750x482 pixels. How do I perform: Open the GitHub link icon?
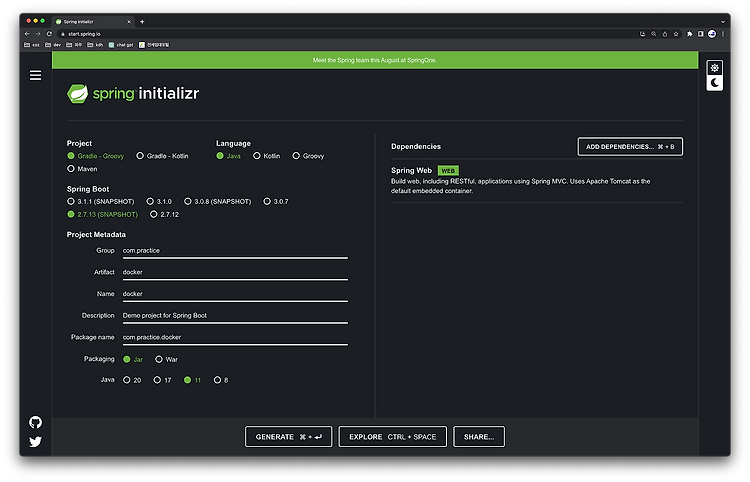35,422
